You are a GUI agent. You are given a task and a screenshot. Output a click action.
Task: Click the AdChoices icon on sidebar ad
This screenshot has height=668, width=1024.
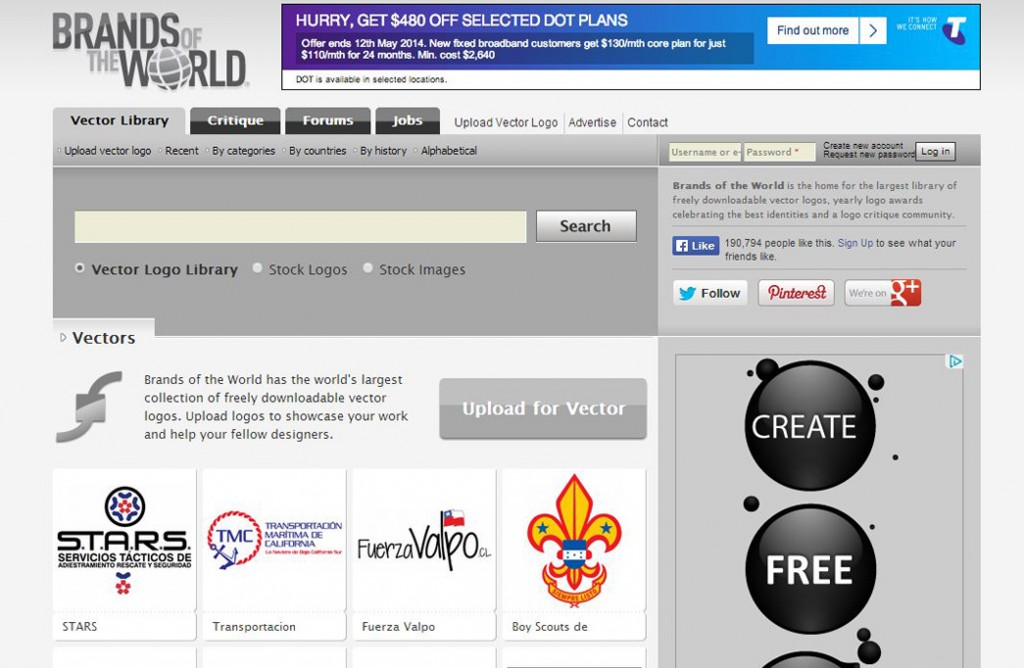click(x=955, y=361)
